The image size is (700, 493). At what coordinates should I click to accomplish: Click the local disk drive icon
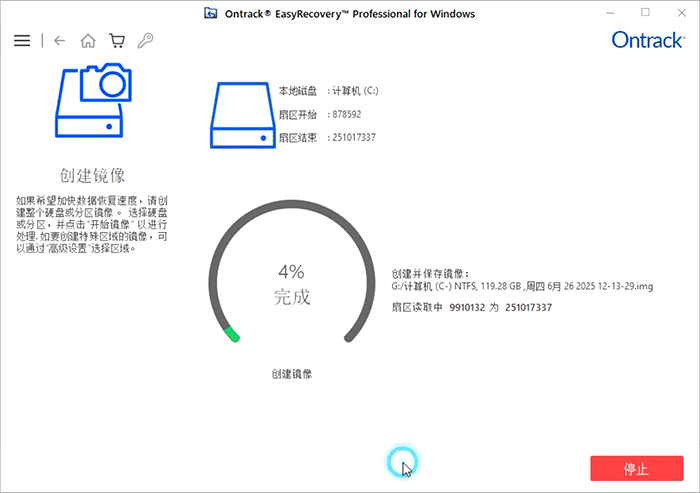242,115
